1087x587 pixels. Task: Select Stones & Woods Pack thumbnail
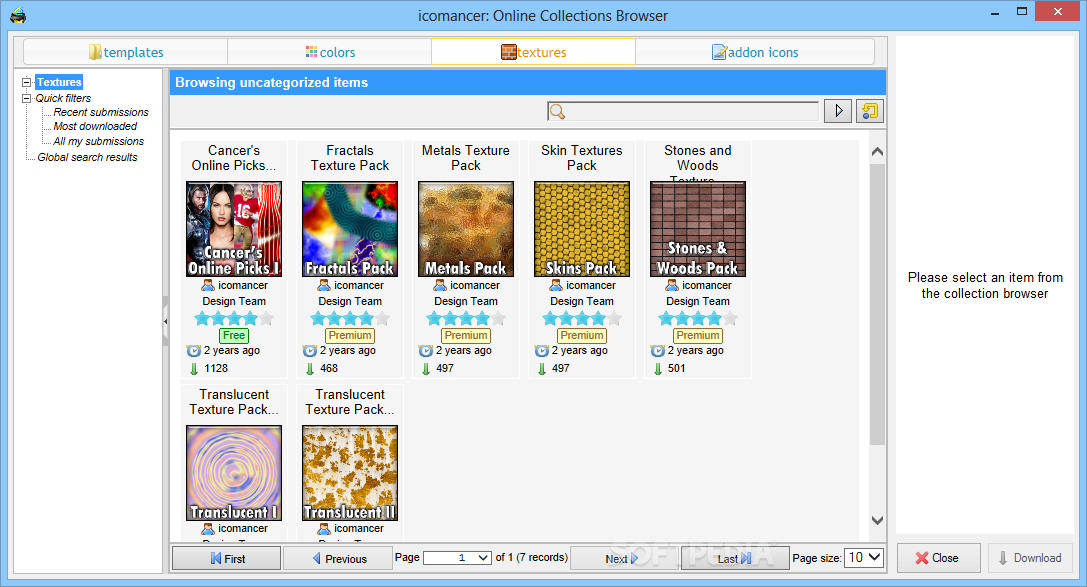(x=697, y=229)
